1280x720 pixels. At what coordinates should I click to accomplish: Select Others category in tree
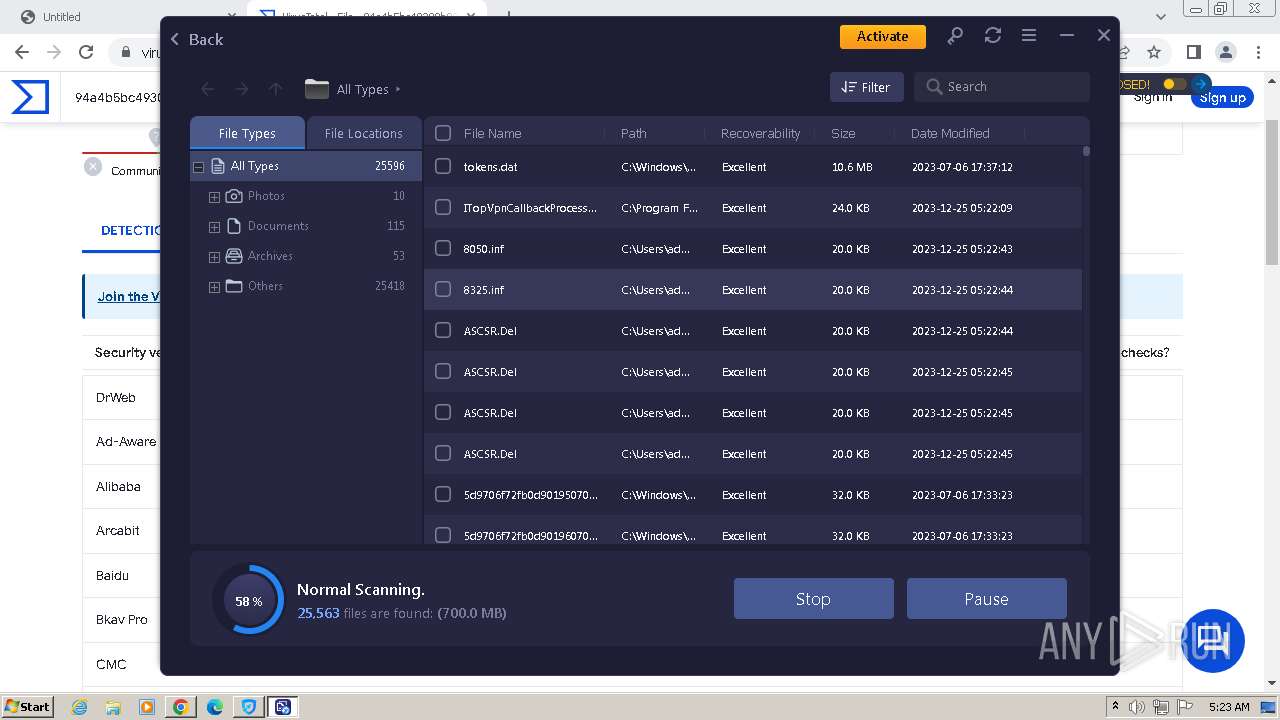[265, 286]
